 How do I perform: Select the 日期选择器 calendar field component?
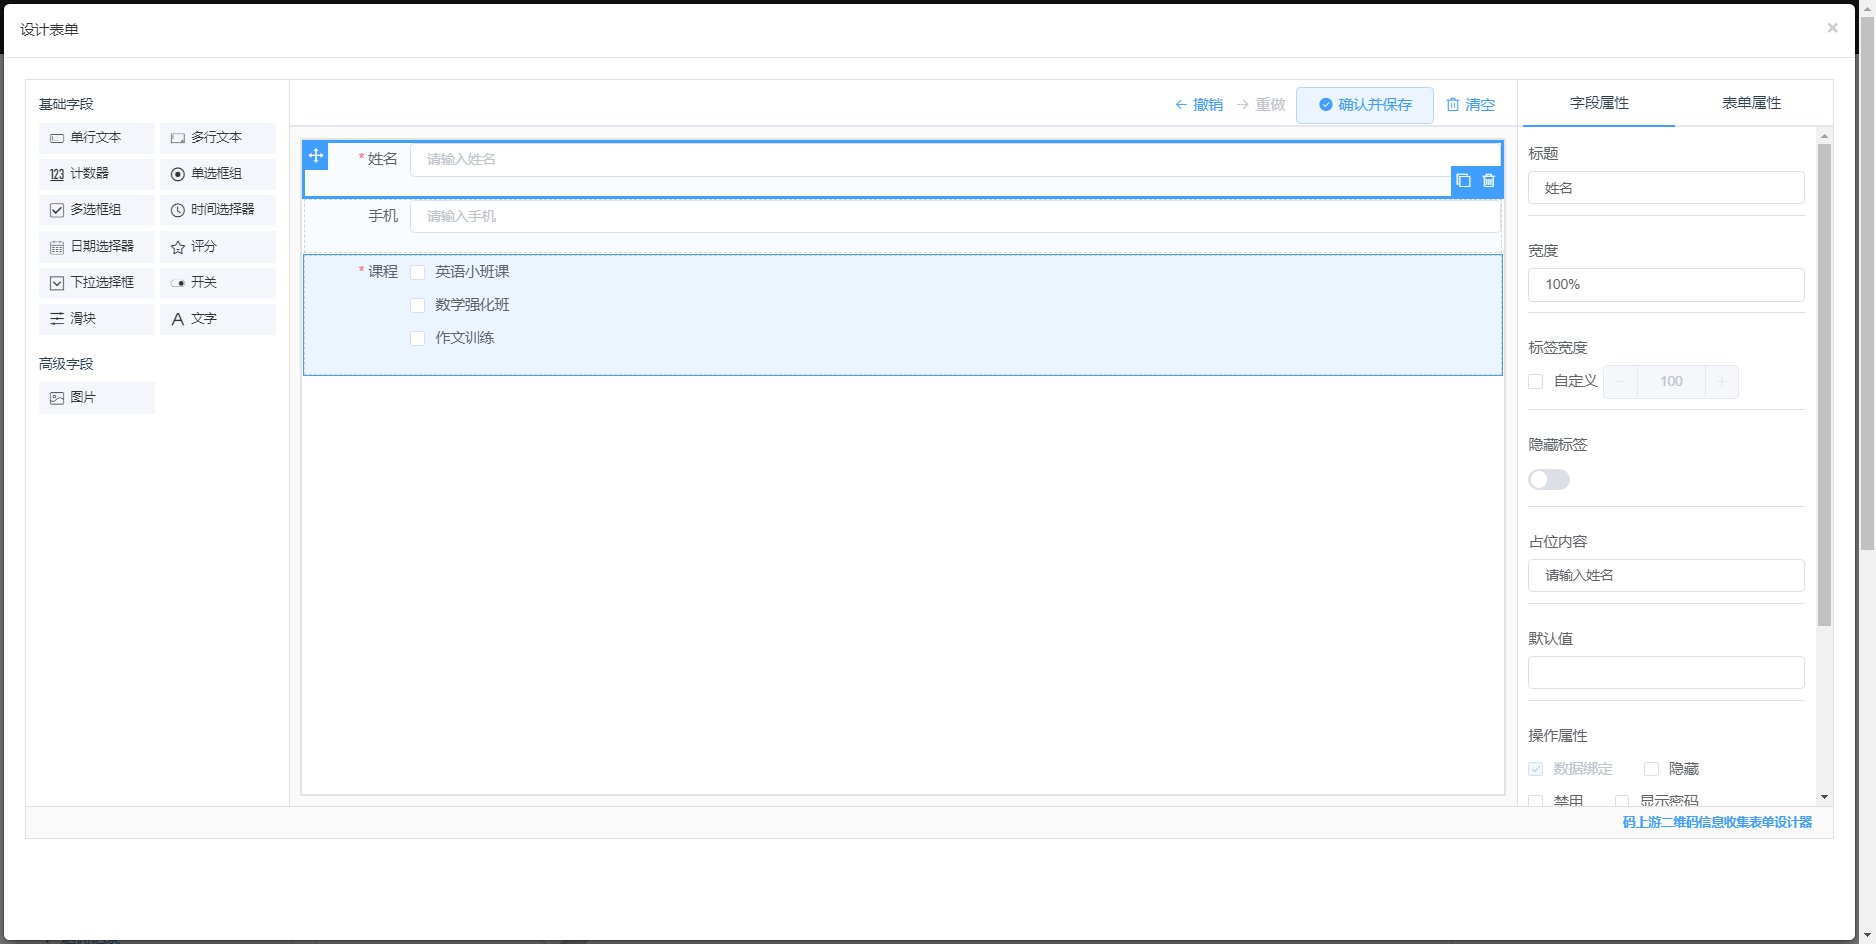(x=96, y=246)
